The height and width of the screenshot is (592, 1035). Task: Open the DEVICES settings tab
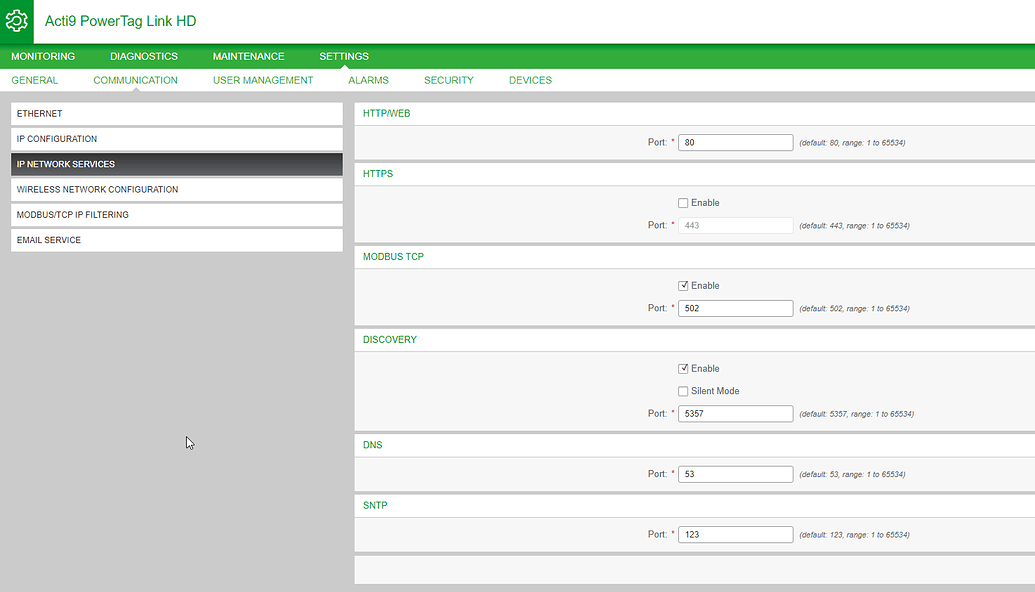[x=529, y=79]
